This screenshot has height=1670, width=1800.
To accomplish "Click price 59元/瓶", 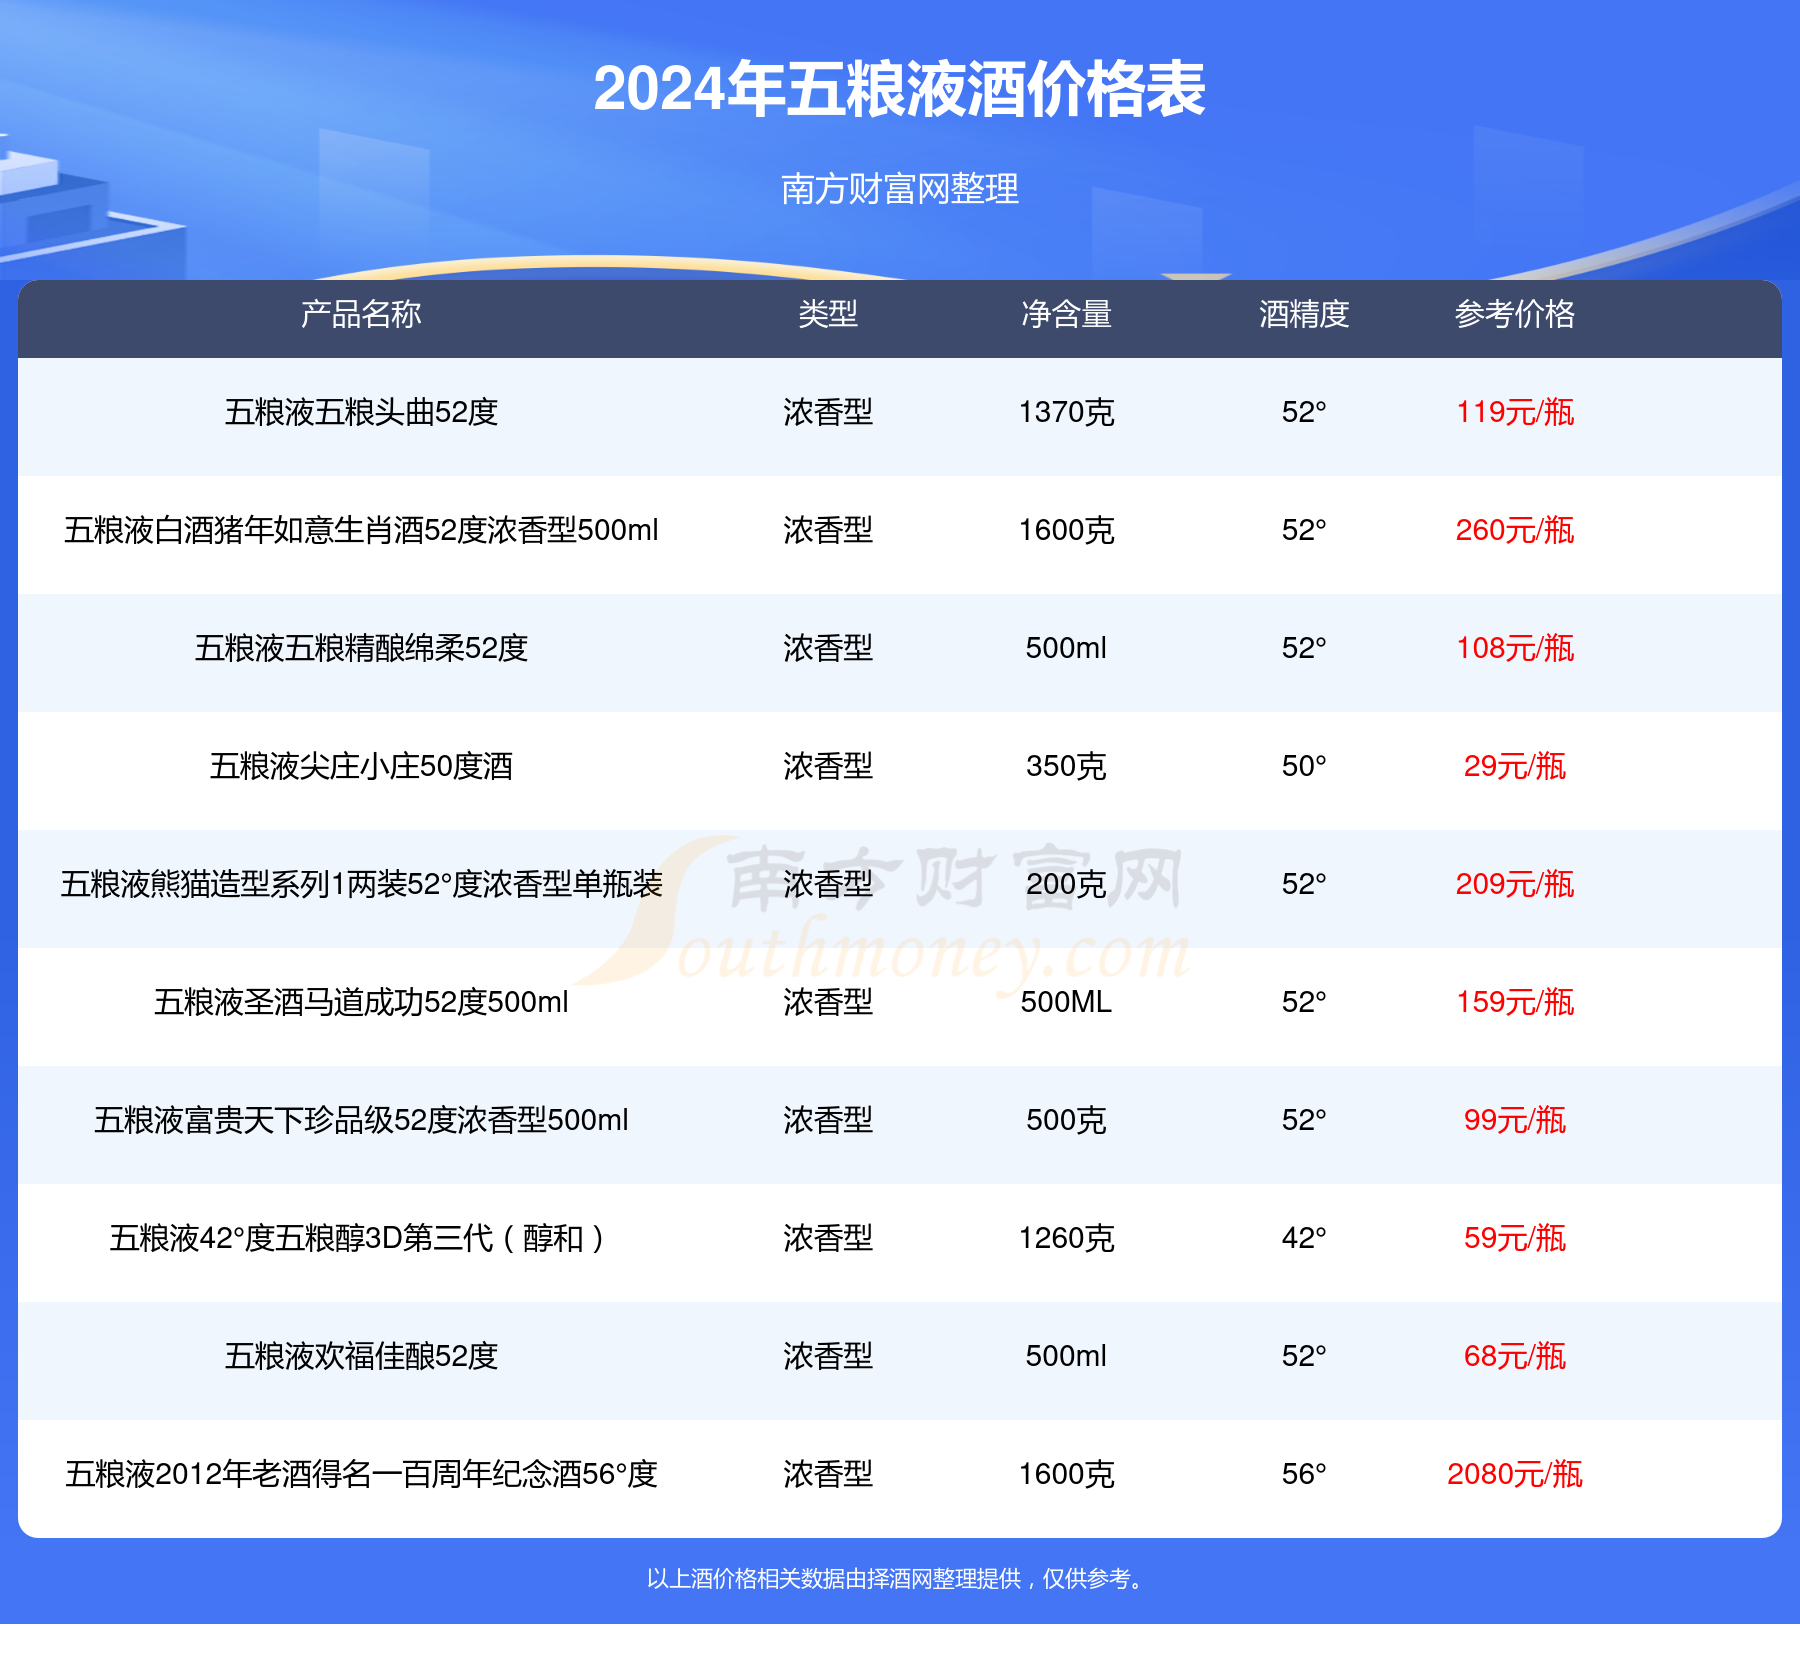I will click(1515, 1238).
